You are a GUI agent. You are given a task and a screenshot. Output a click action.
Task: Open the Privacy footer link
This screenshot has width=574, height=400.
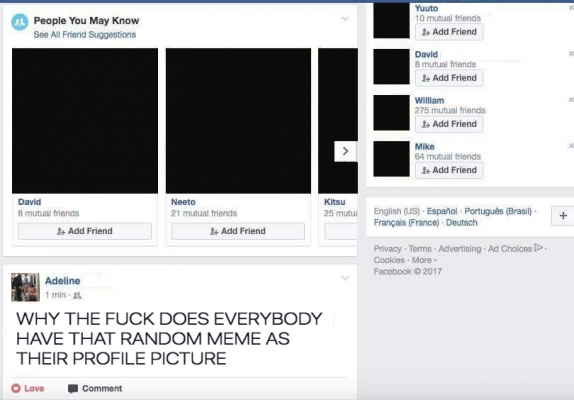[x=387, y=249]
